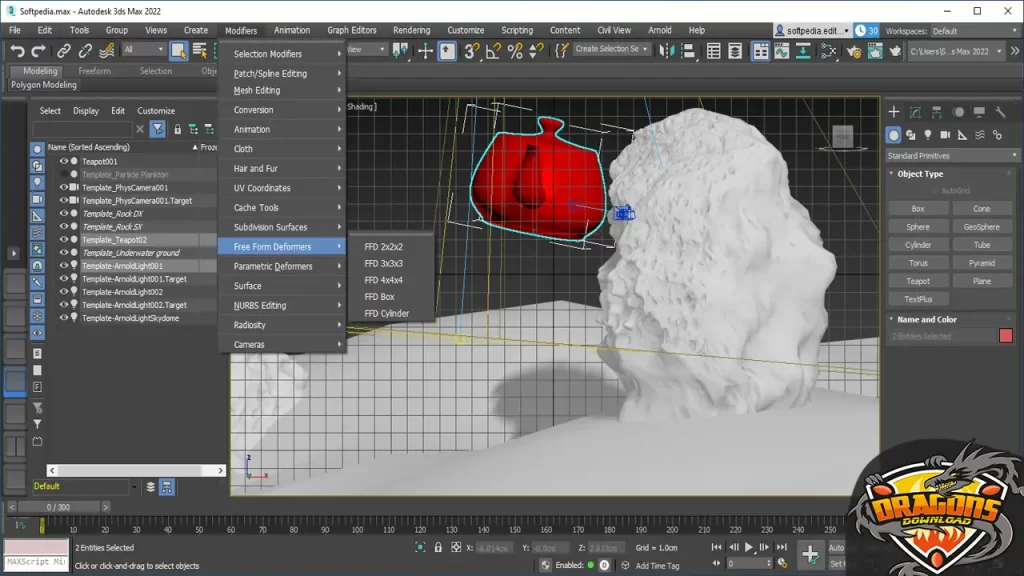Choose FFD 4x4x4 from submenu
1024x576 pixels.
click(x=384, y=280)
